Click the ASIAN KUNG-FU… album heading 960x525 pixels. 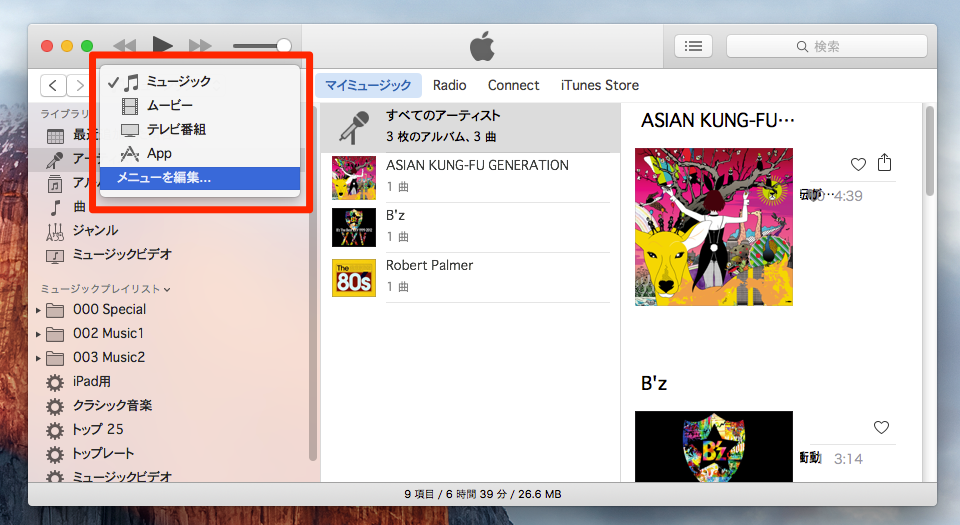(x=718, y=121)
